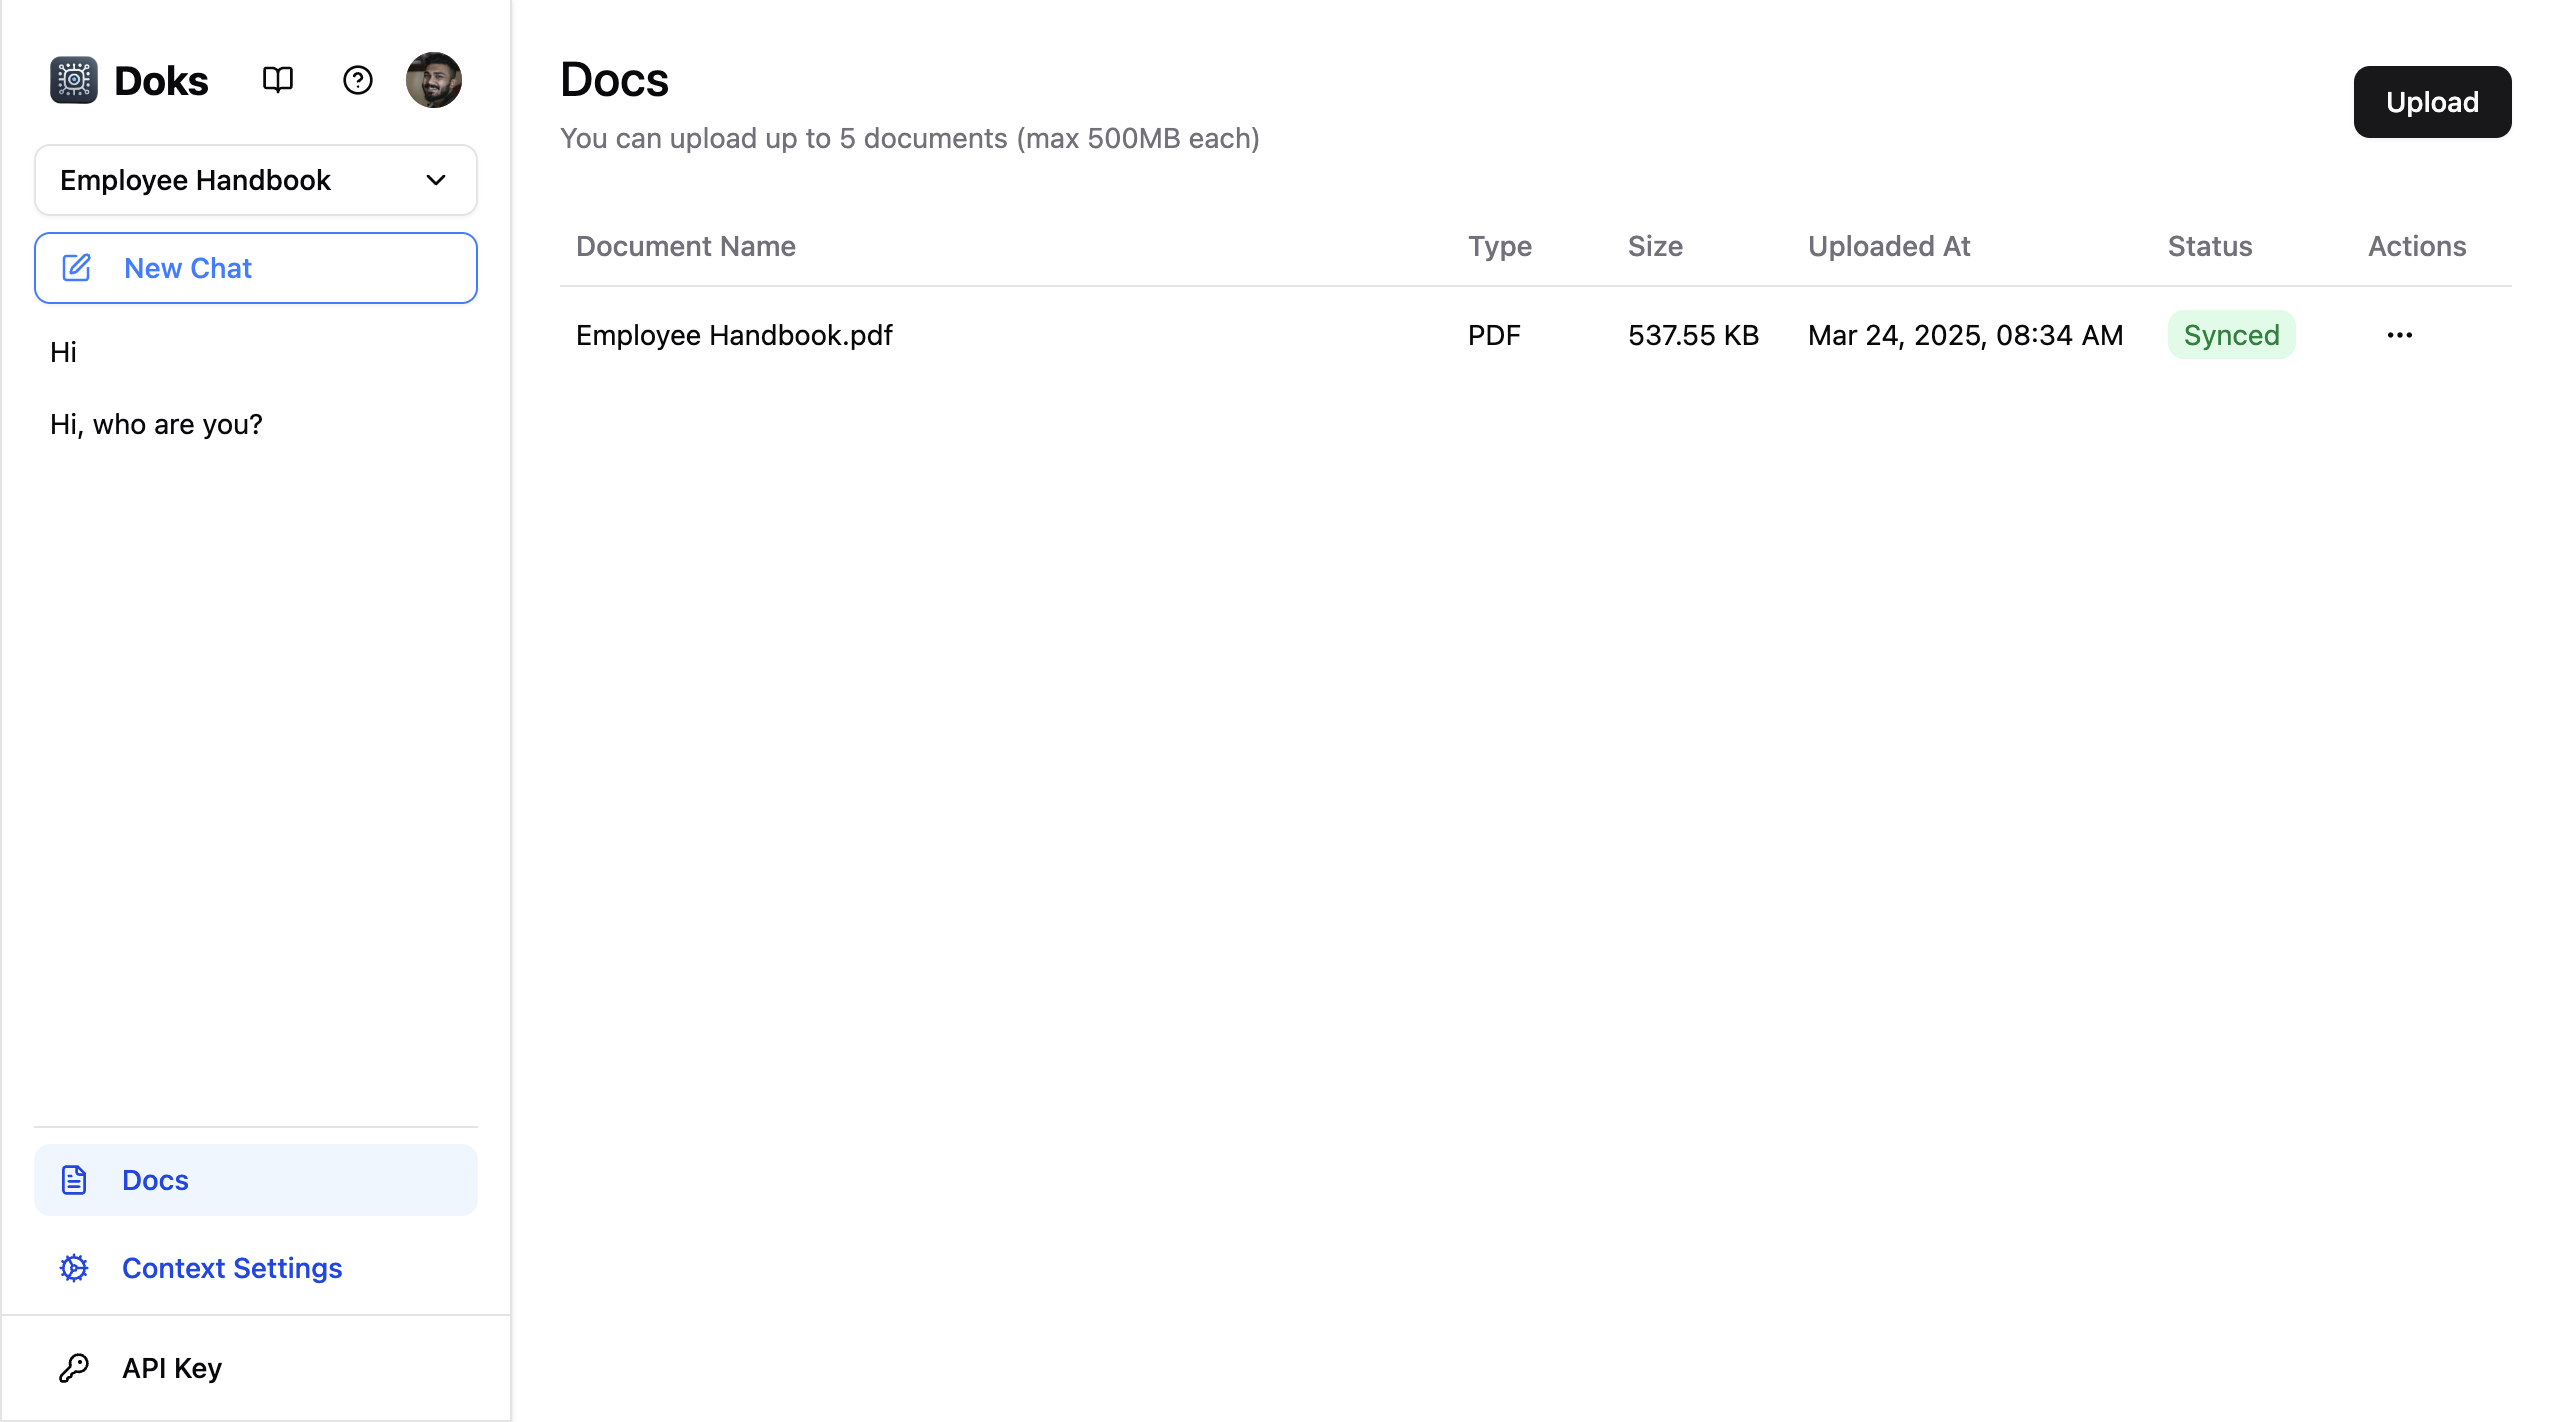
Task: Open Context Settings page
Action: tap(231, 1268)
